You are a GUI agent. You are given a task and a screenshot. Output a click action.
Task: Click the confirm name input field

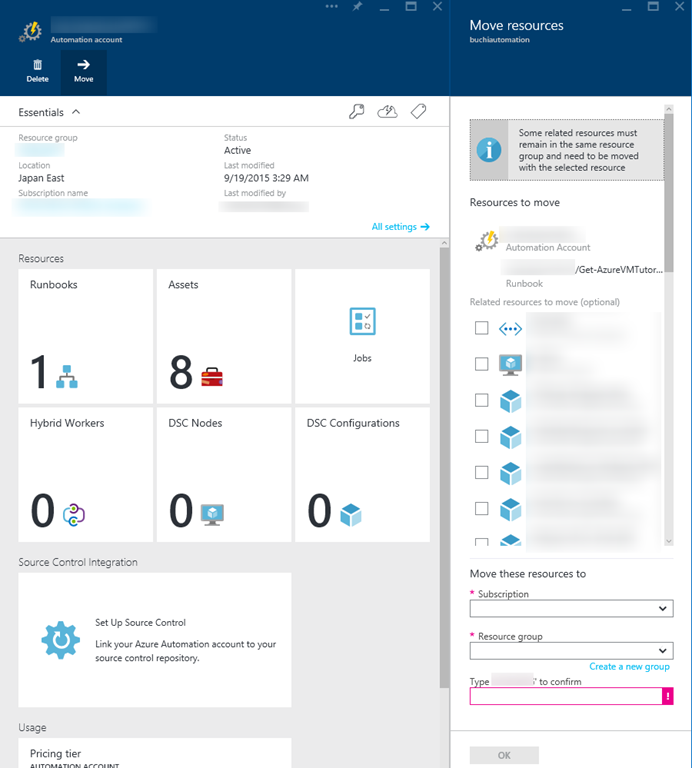tap(566, 696)
